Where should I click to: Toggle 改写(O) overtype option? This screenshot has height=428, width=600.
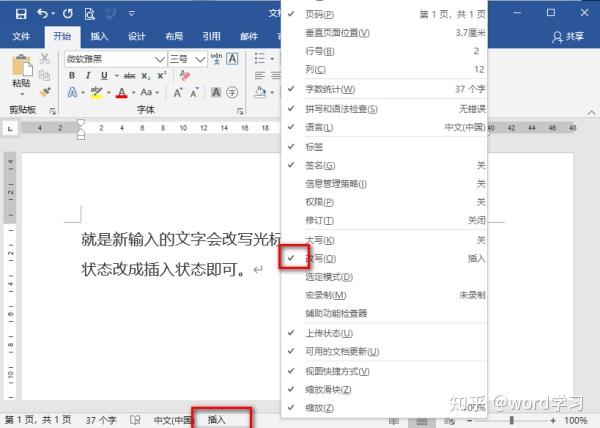pyautogui.click(x=384, y=259)
